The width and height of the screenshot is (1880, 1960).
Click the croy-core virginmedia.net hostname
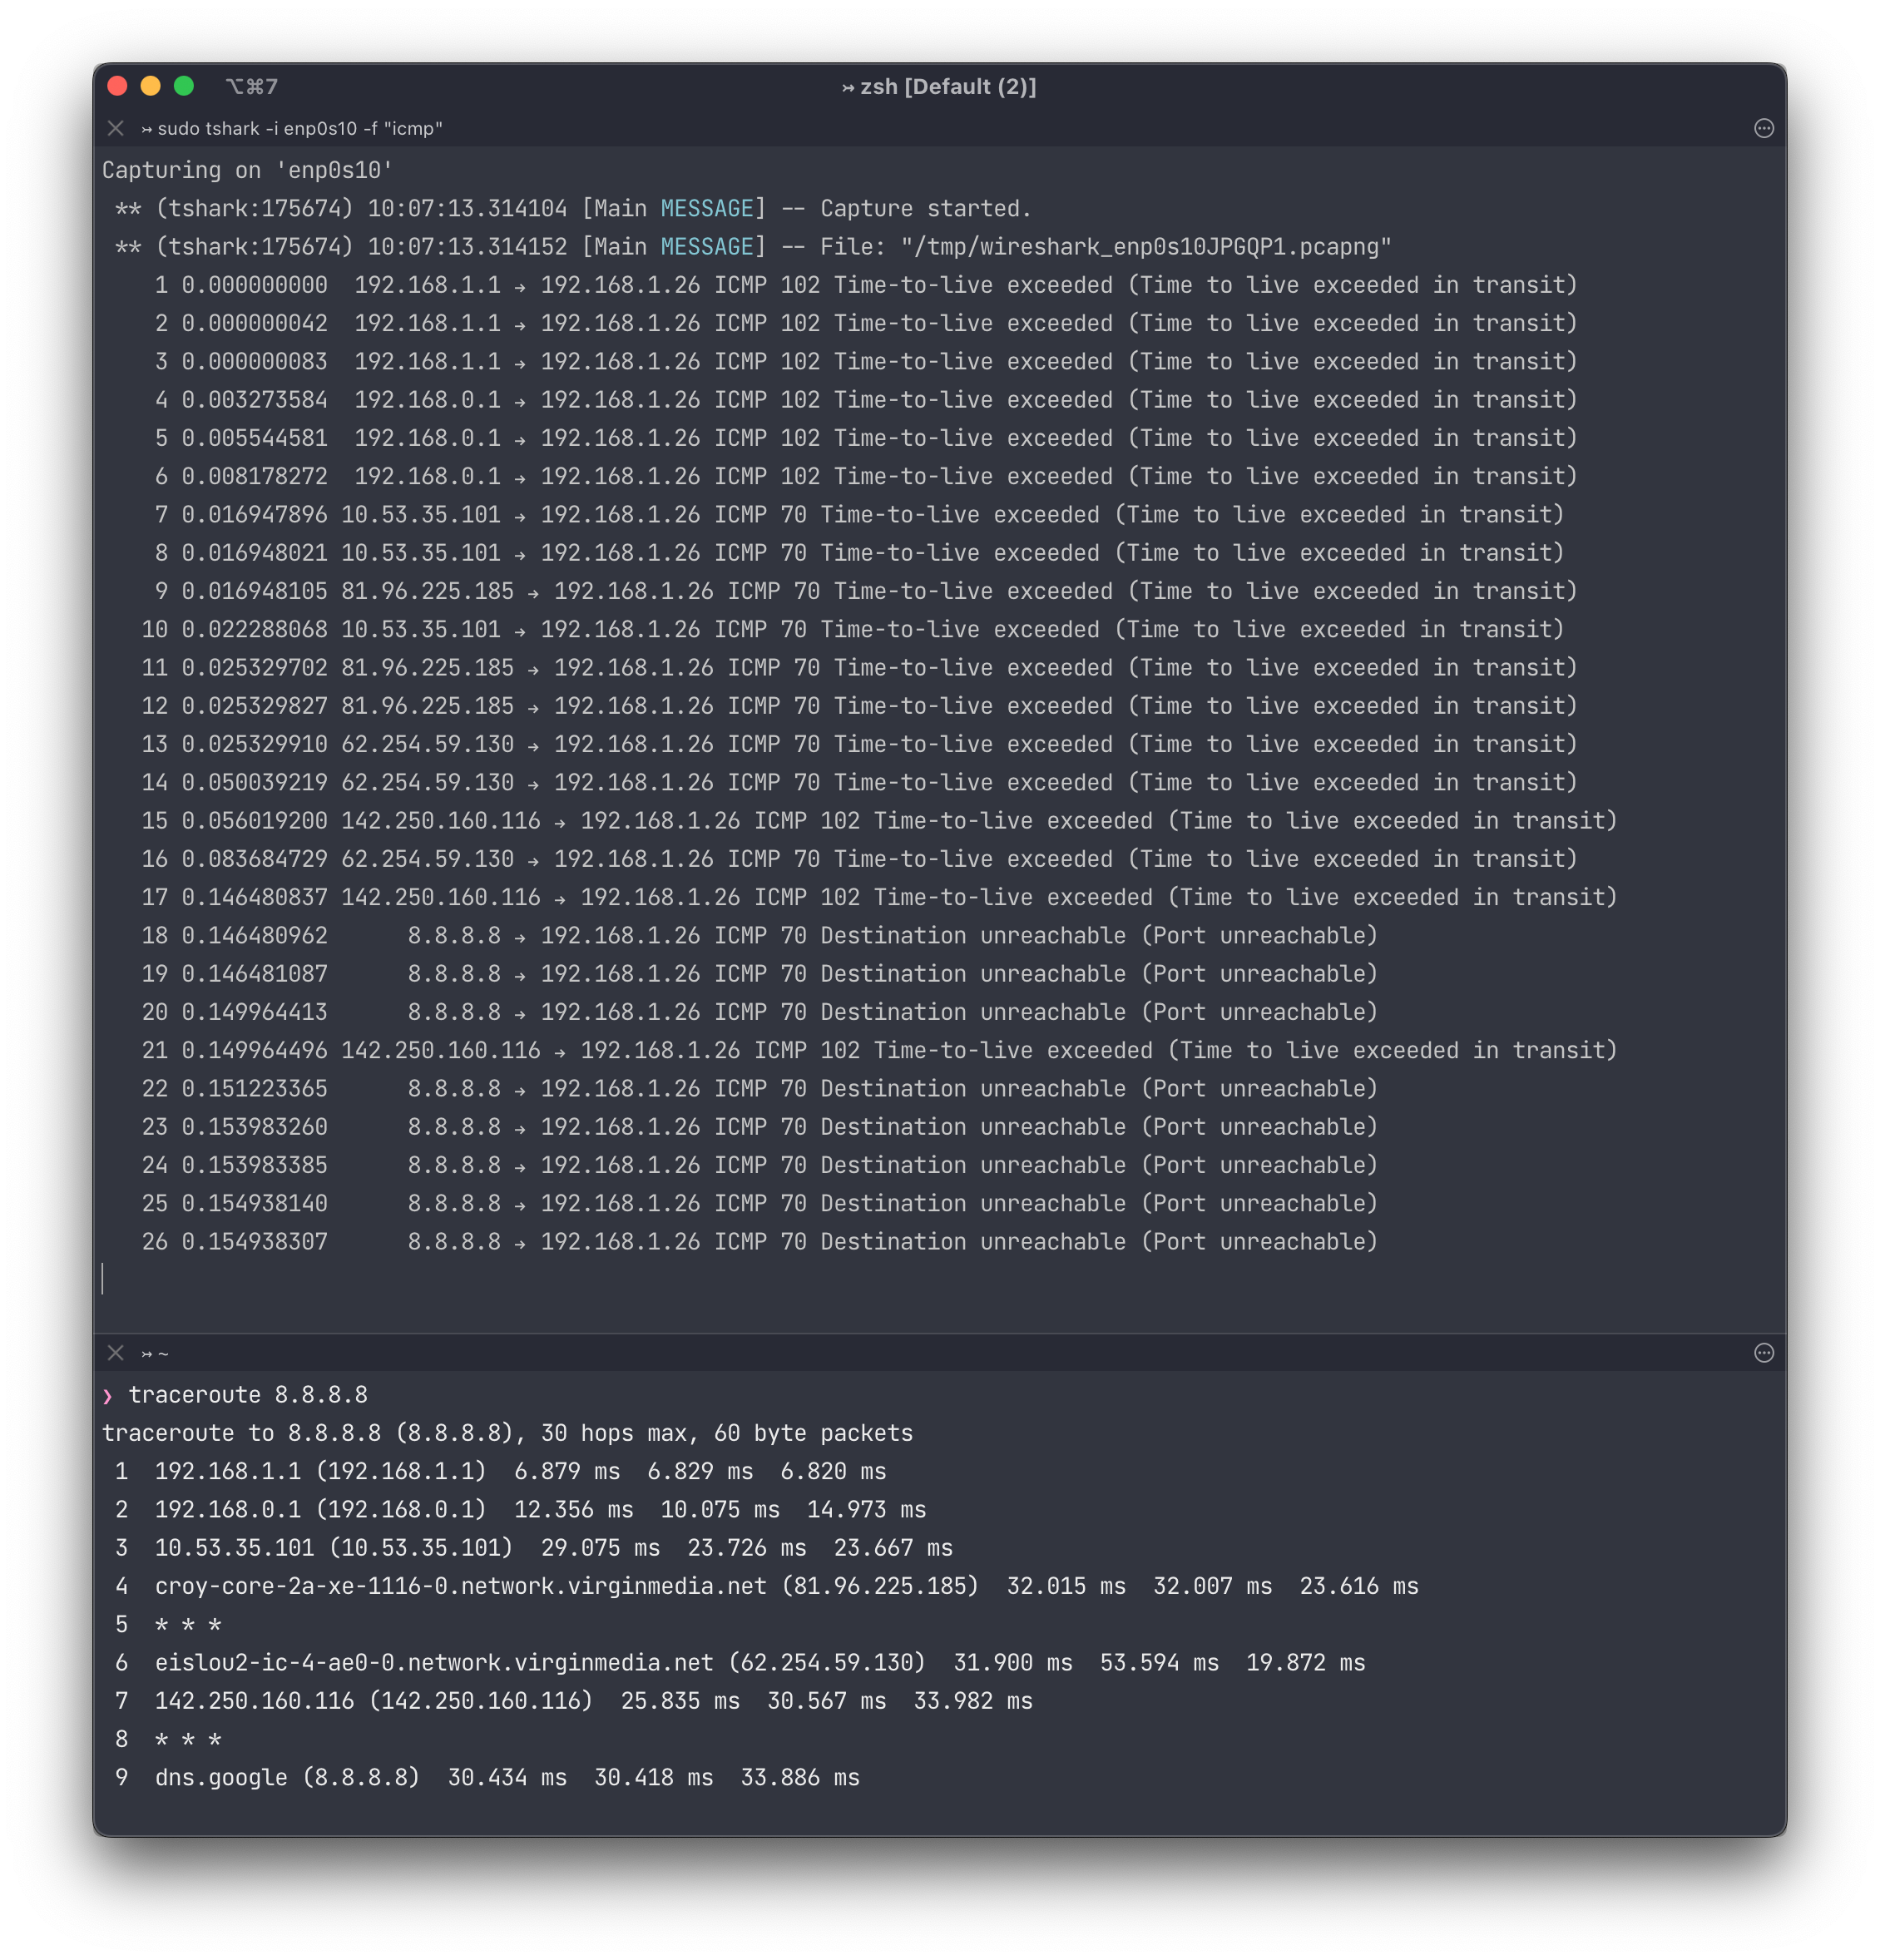coord(460,1587)
